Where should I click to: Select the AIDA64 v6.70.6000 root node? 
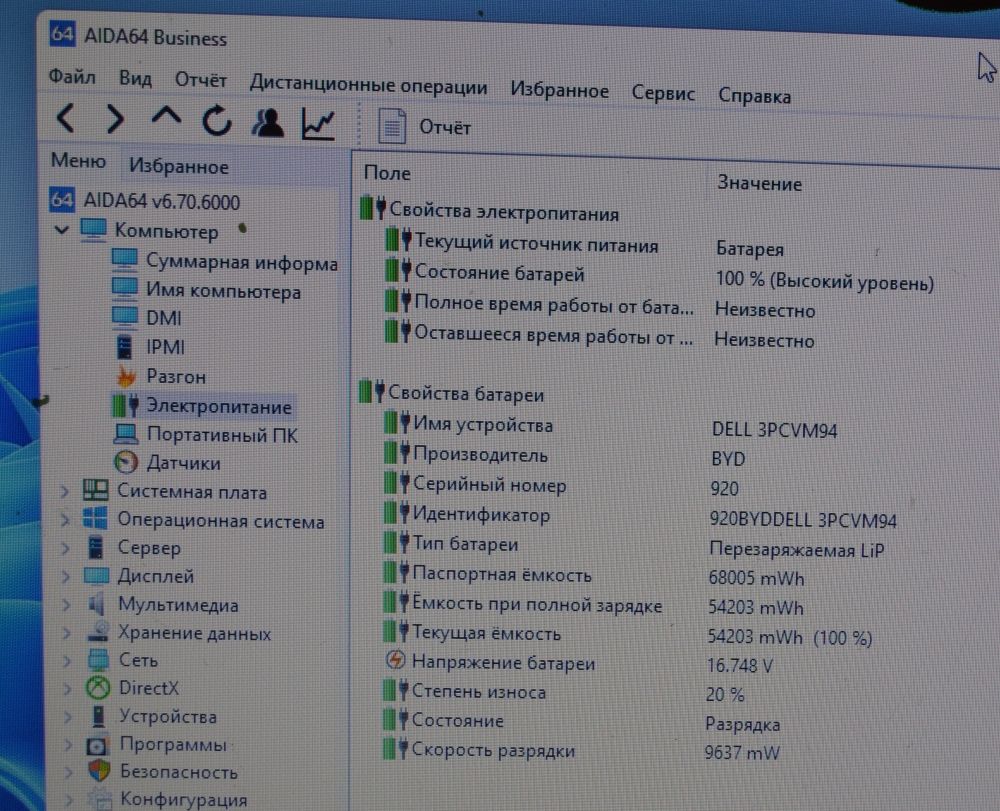click(x=145, y=201)
